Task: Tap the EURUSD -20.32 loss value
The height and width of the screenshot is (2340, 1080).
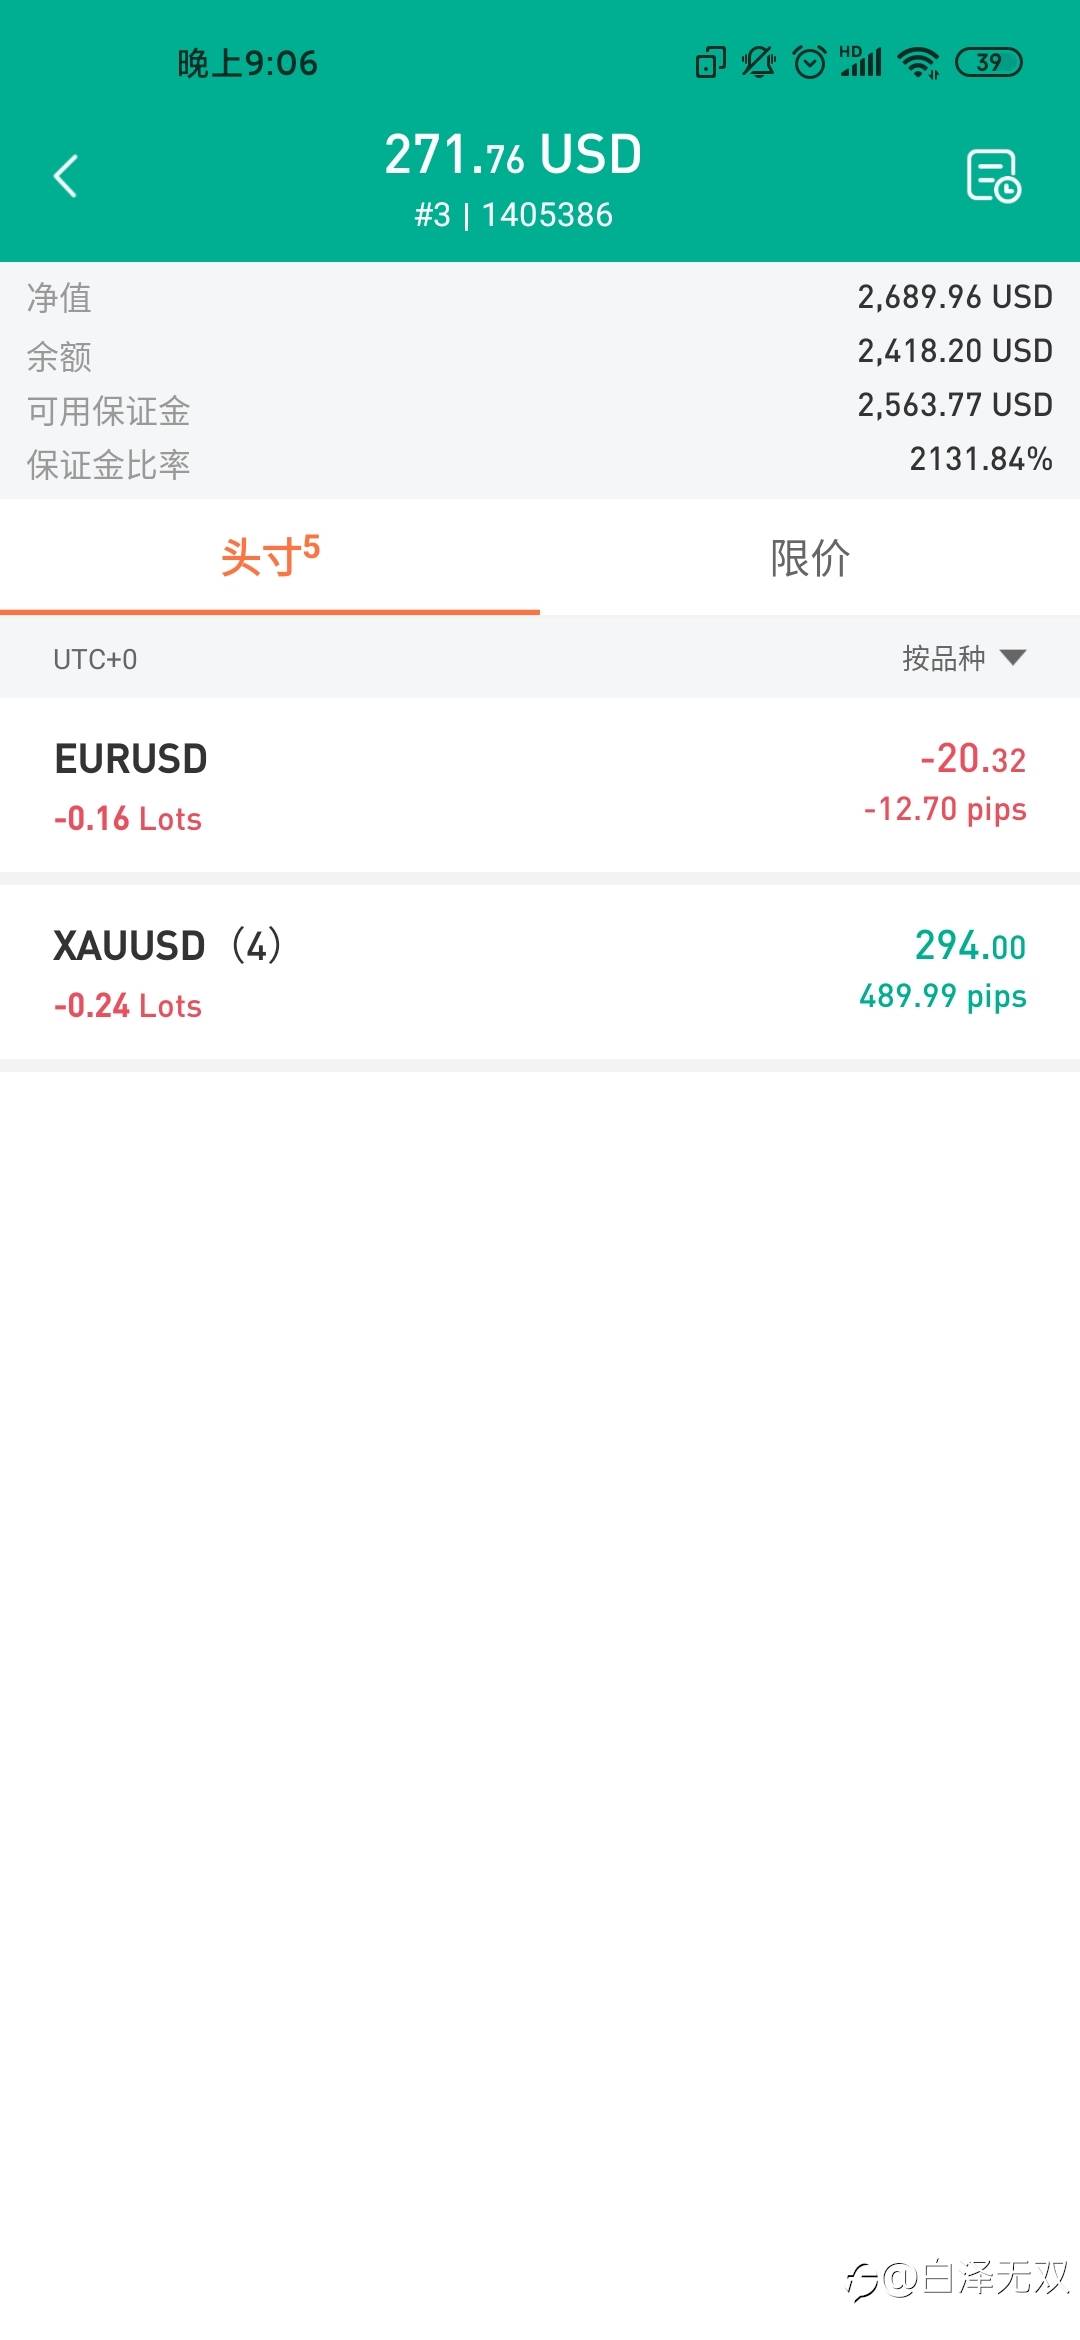Action: [x=972, y=759]
